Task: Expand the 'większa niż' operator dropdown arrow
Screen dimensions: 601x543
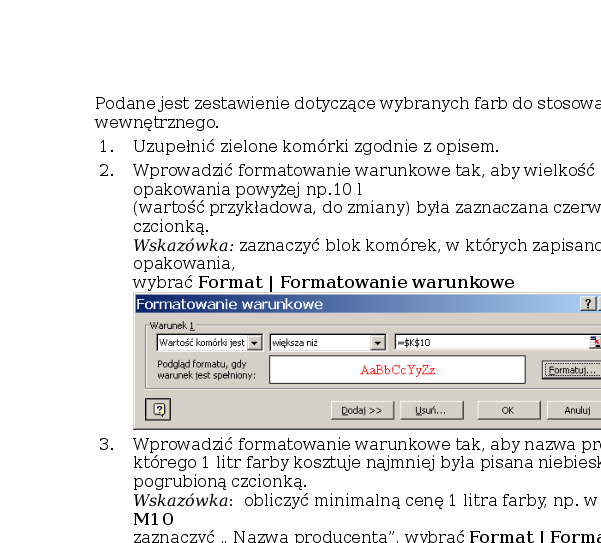Action: pyautogui.click(x=377, y=343)
